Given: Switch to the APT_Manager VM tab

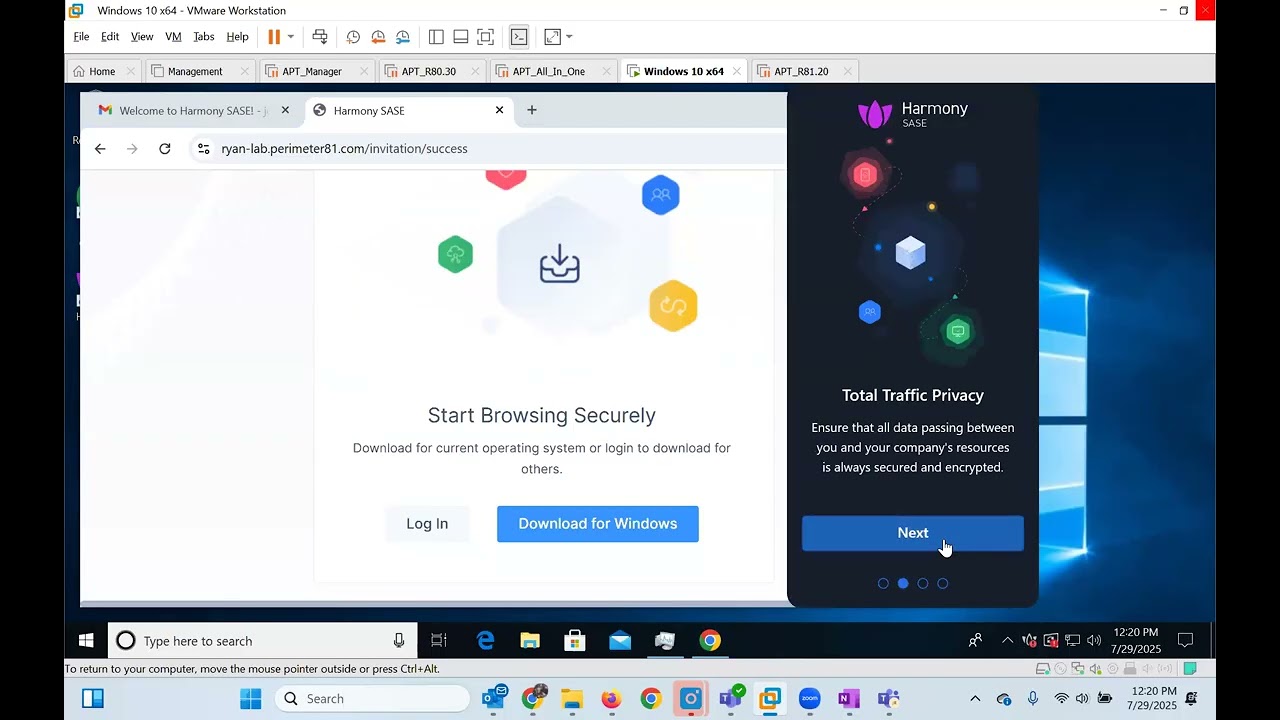Looking at the screenshot, I should (312, 71).
